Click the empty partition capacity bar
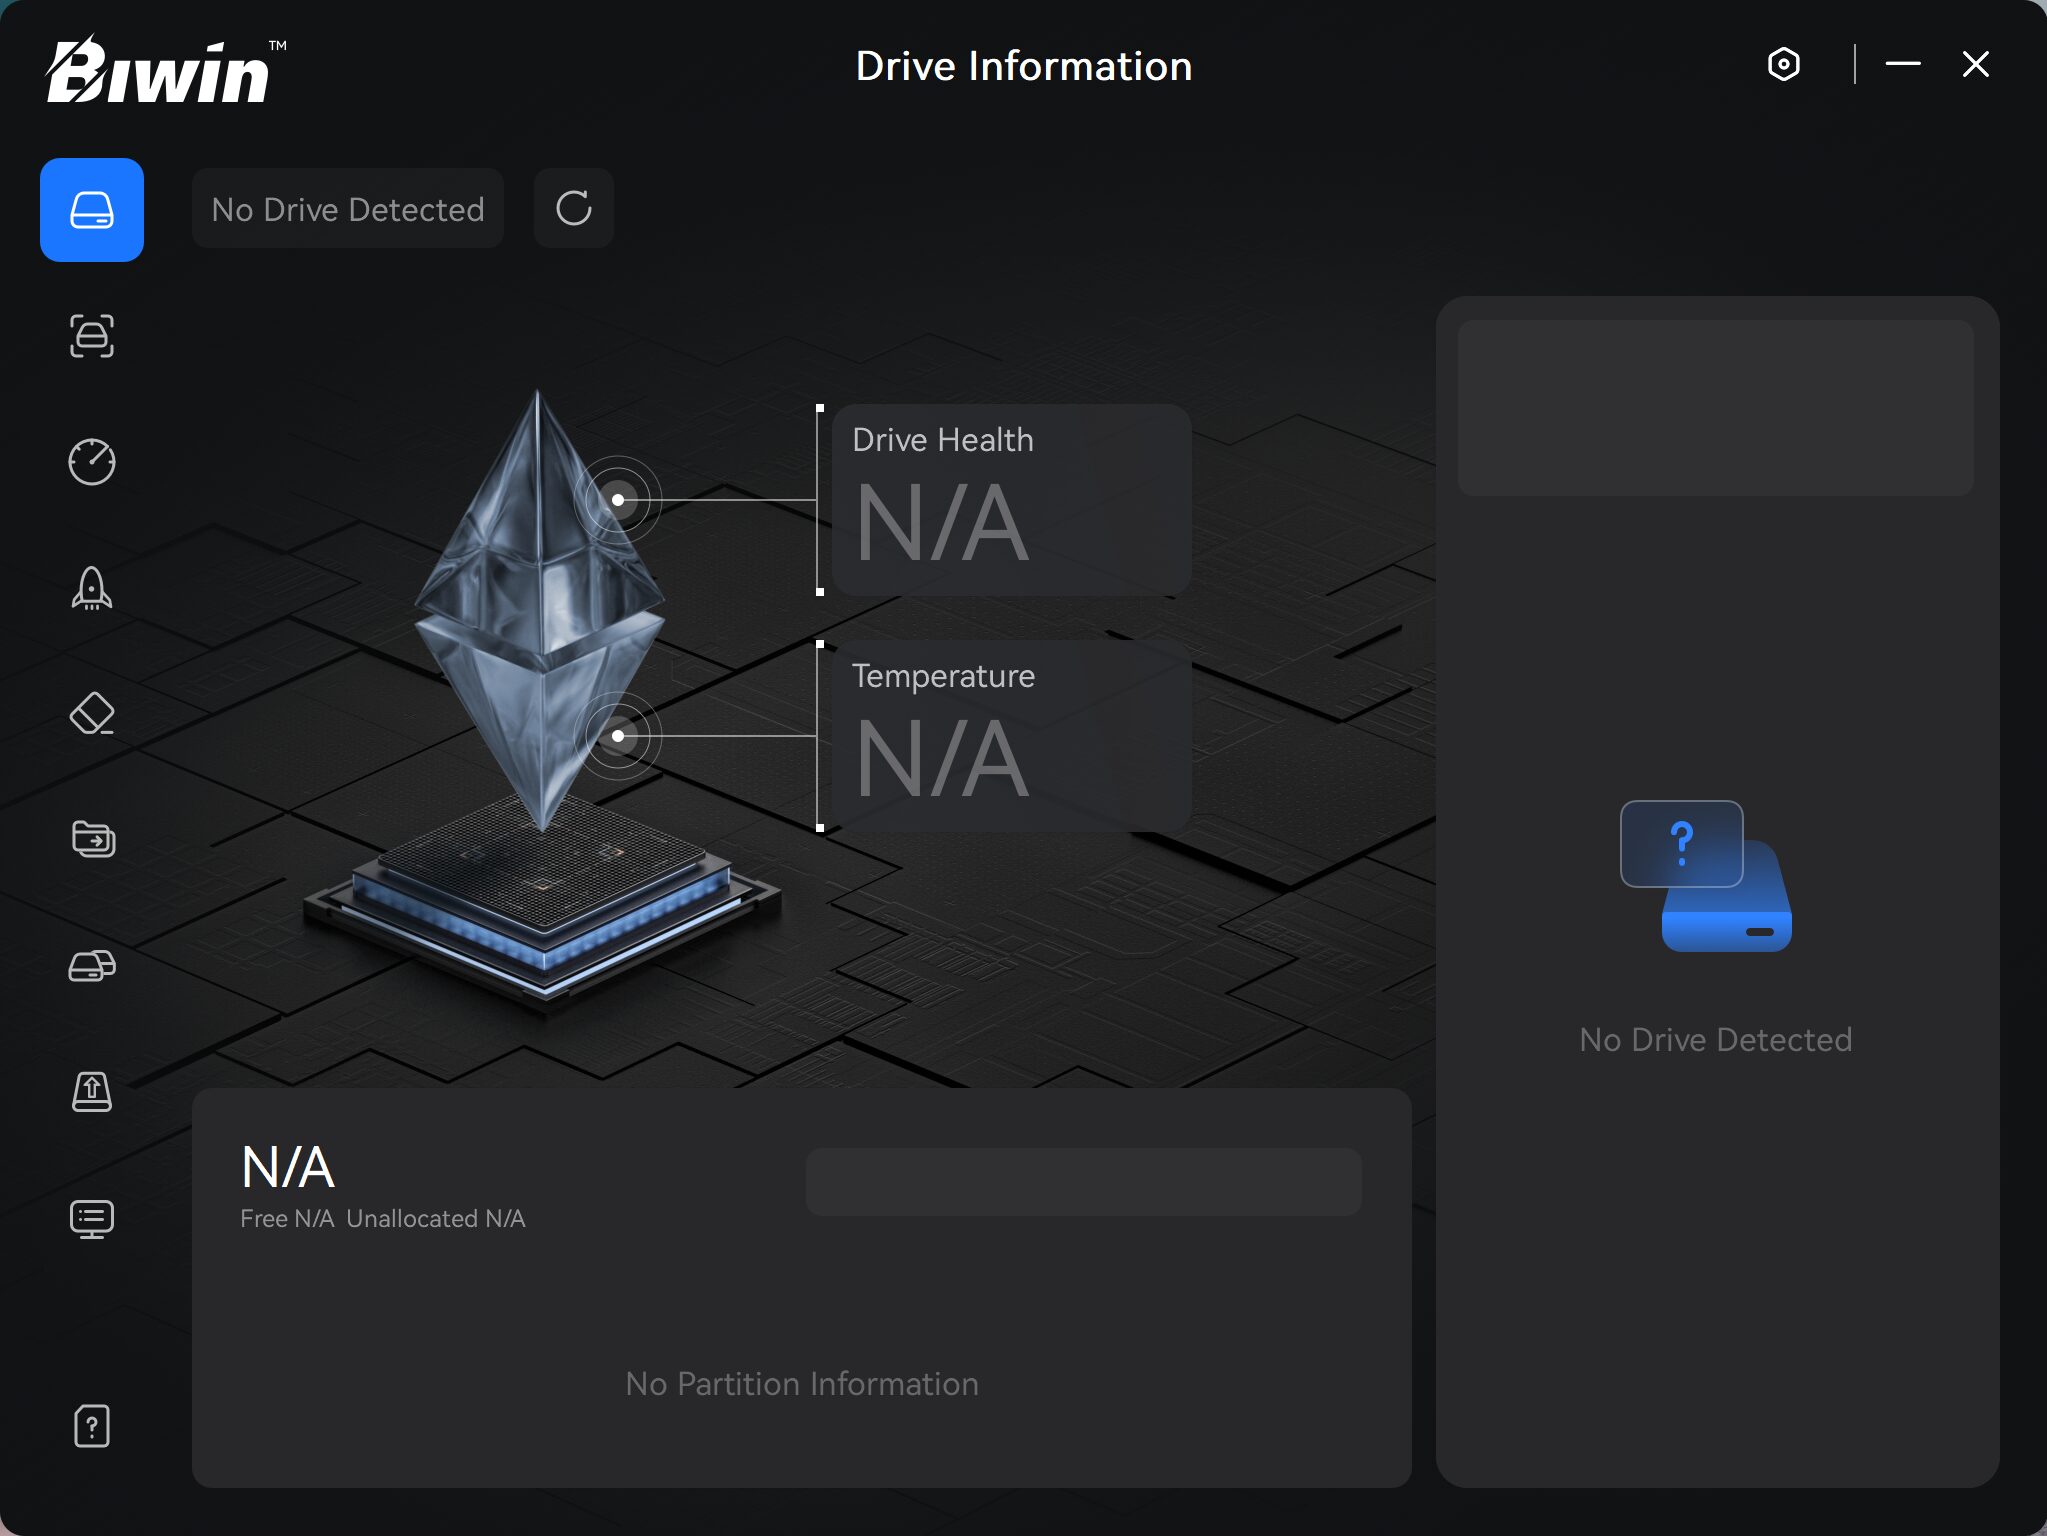 point(1083,1182)
